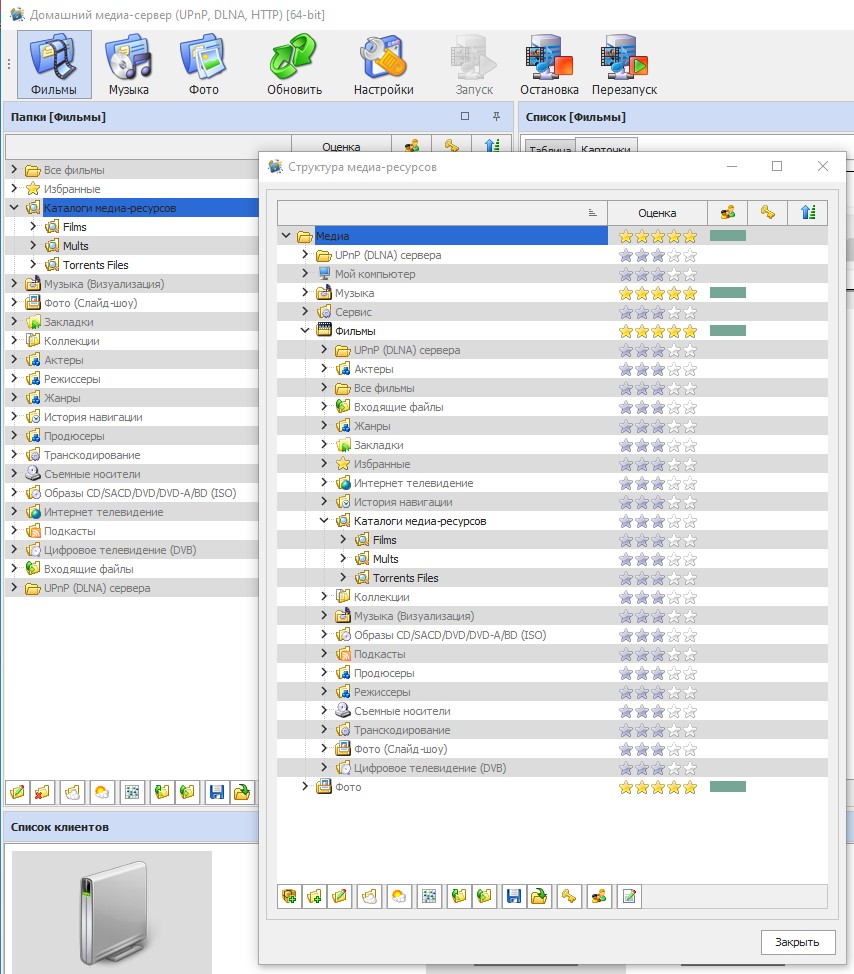Viewport: 854px width, 974px height.
Task: Collapse Каталоги медиа-ресурсов in the dialog tree
Action: click(x=325, y=521)
